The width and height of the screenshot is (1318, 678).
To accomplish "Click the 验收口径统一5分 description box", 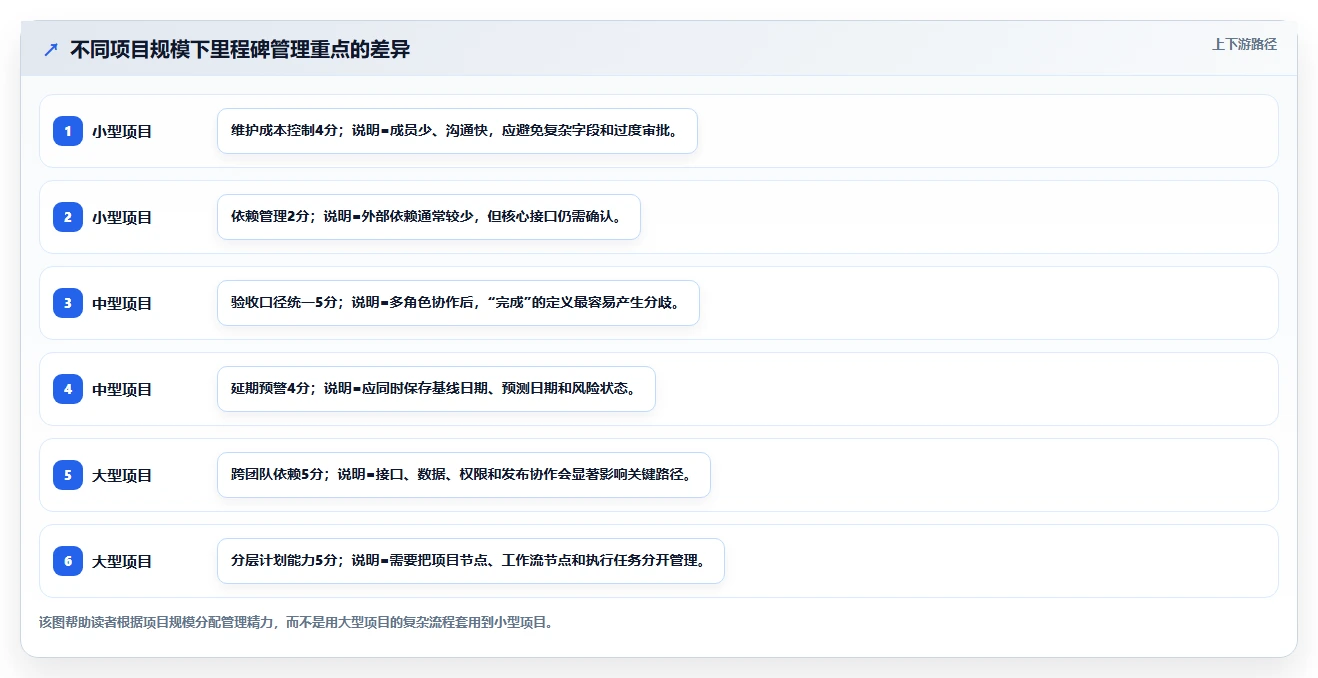I will (458, 303).
